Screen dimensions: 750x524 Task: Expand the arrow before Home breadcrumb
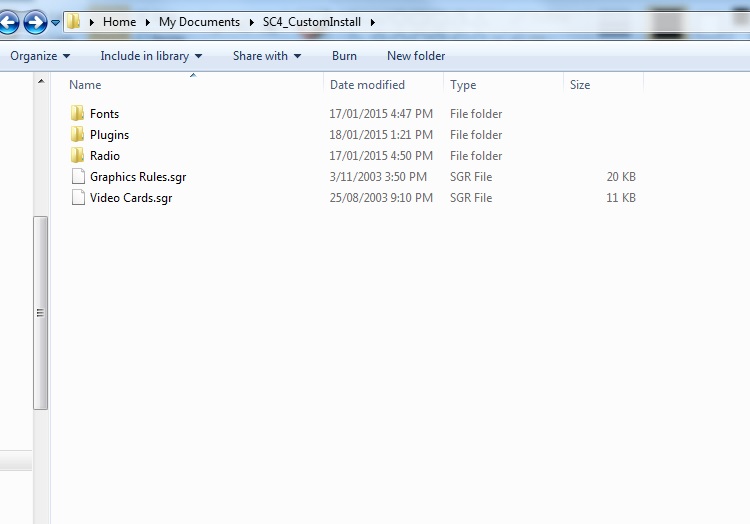91,22
